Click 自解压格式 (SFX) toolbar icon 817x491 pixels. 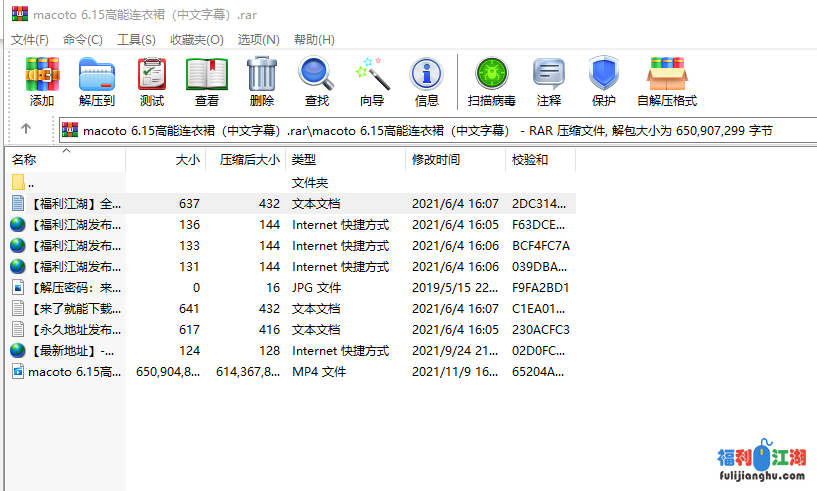pyautogui.click(x=667, y=80)
